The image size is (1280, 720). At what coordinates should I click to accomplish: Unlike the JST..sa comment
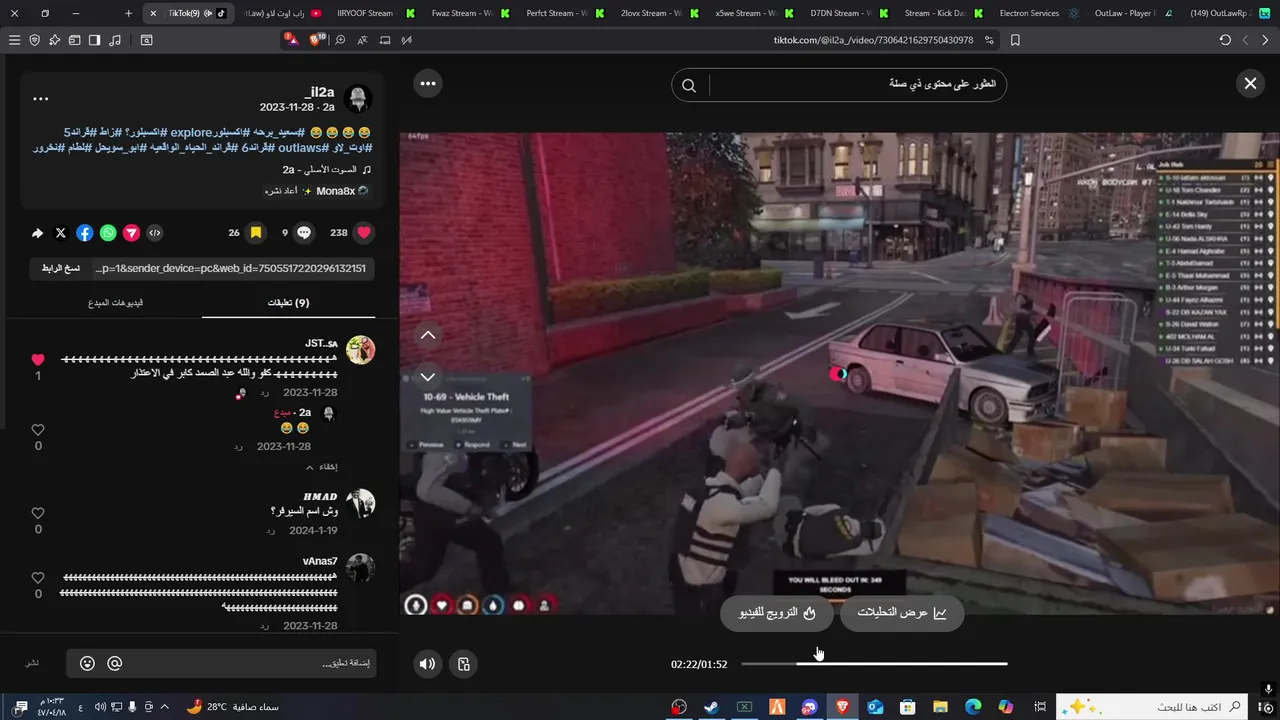tap(38, 360)
